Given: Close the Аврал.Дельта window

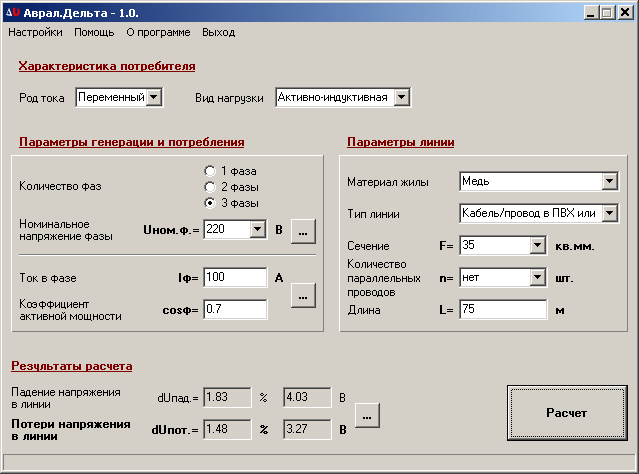Looking at the screenshot, I should pos(624,13).
